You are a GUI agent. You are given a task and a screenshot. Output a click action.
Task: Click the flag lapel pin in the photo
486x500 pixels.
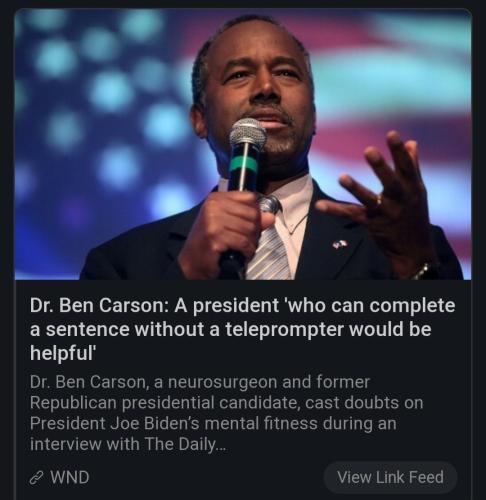(x=340, y=245)
